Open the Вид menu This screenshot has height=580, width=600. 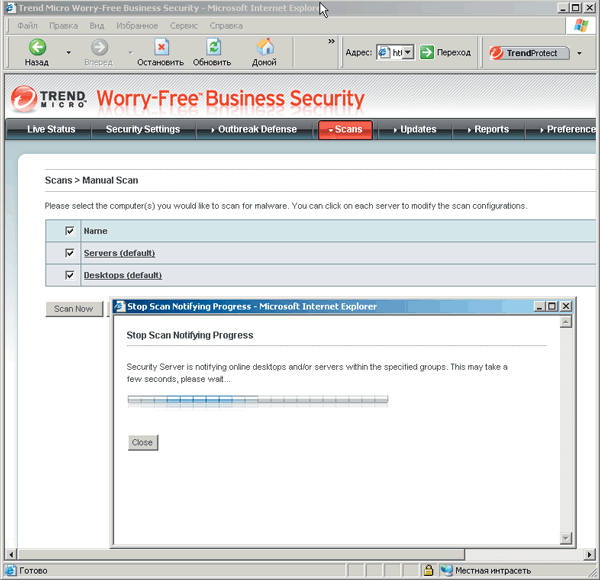point(97,26)
